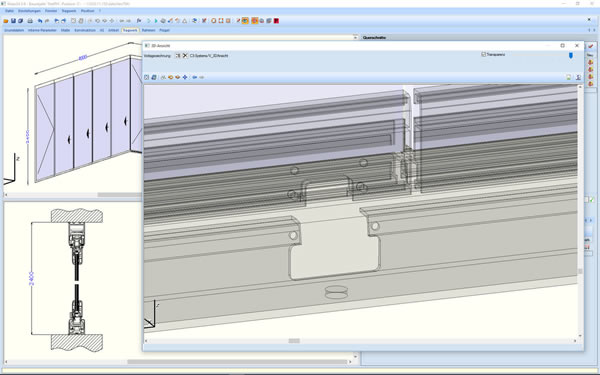Viewport: 600px width, 375px height.
Task: Maximize the 3D-Ansicht window
Action: pos(562,46)
